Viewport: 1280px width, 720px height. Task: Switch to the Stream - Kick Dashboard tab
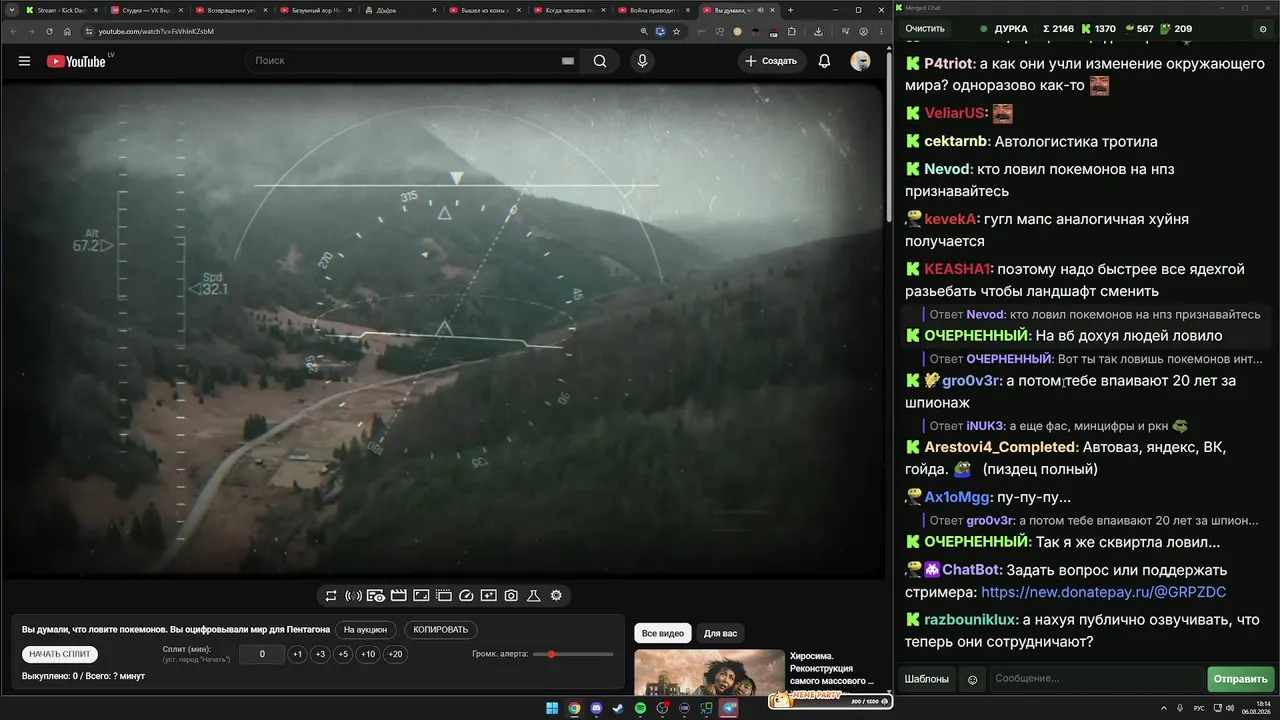(x=61, y=10)
